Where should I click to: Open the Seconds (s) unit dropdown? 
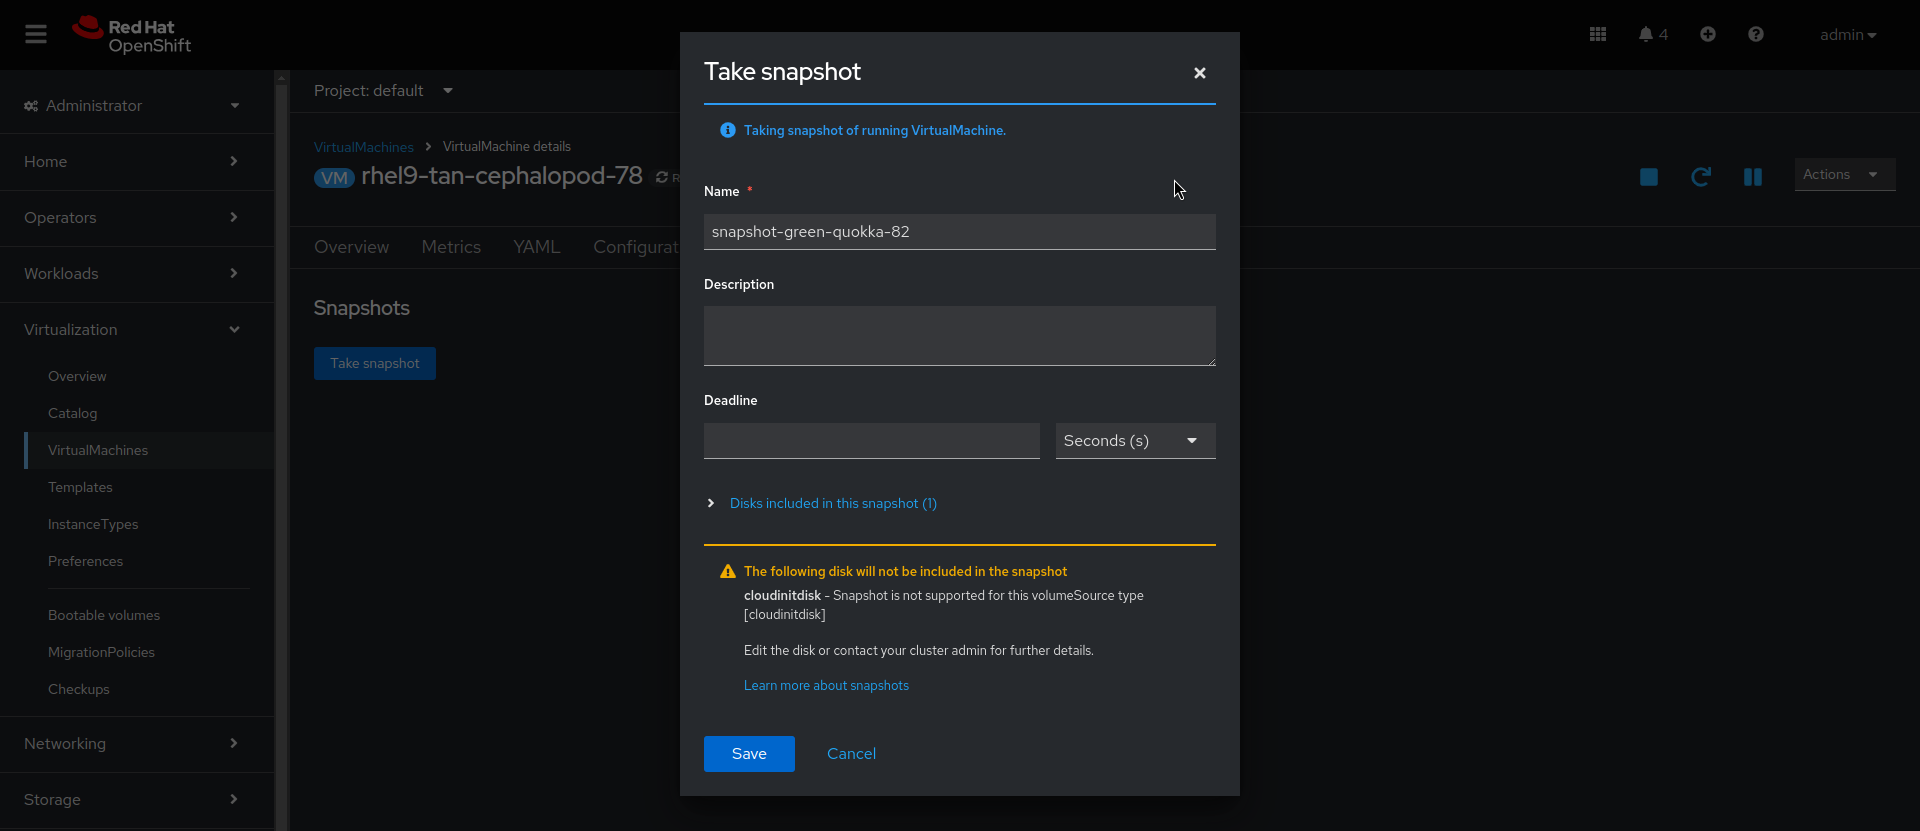1135,441
